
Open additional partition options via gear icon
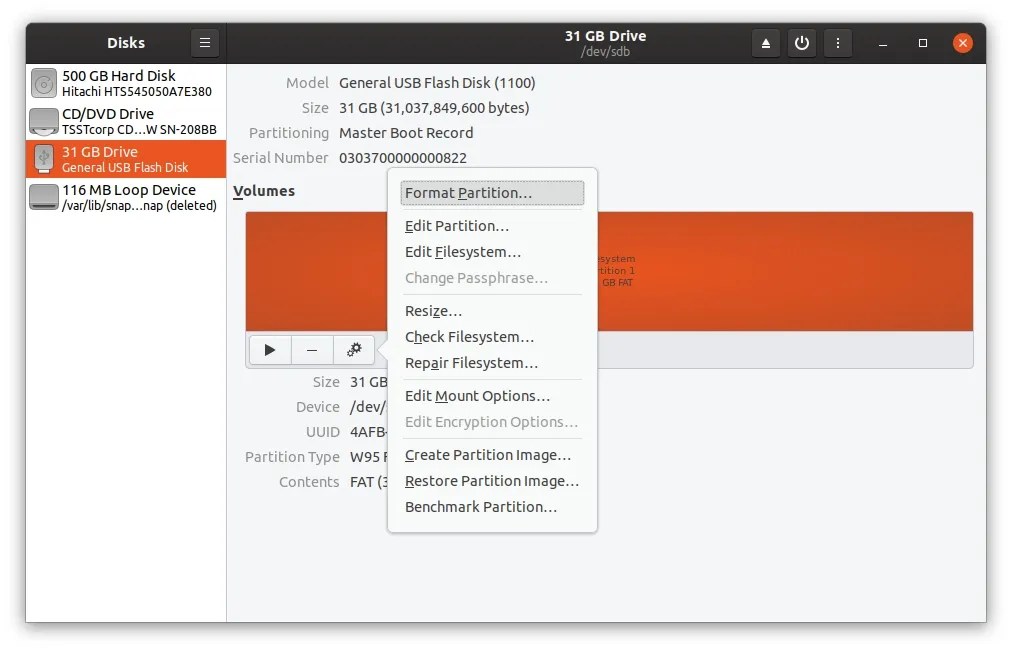[x=353, y=349]
